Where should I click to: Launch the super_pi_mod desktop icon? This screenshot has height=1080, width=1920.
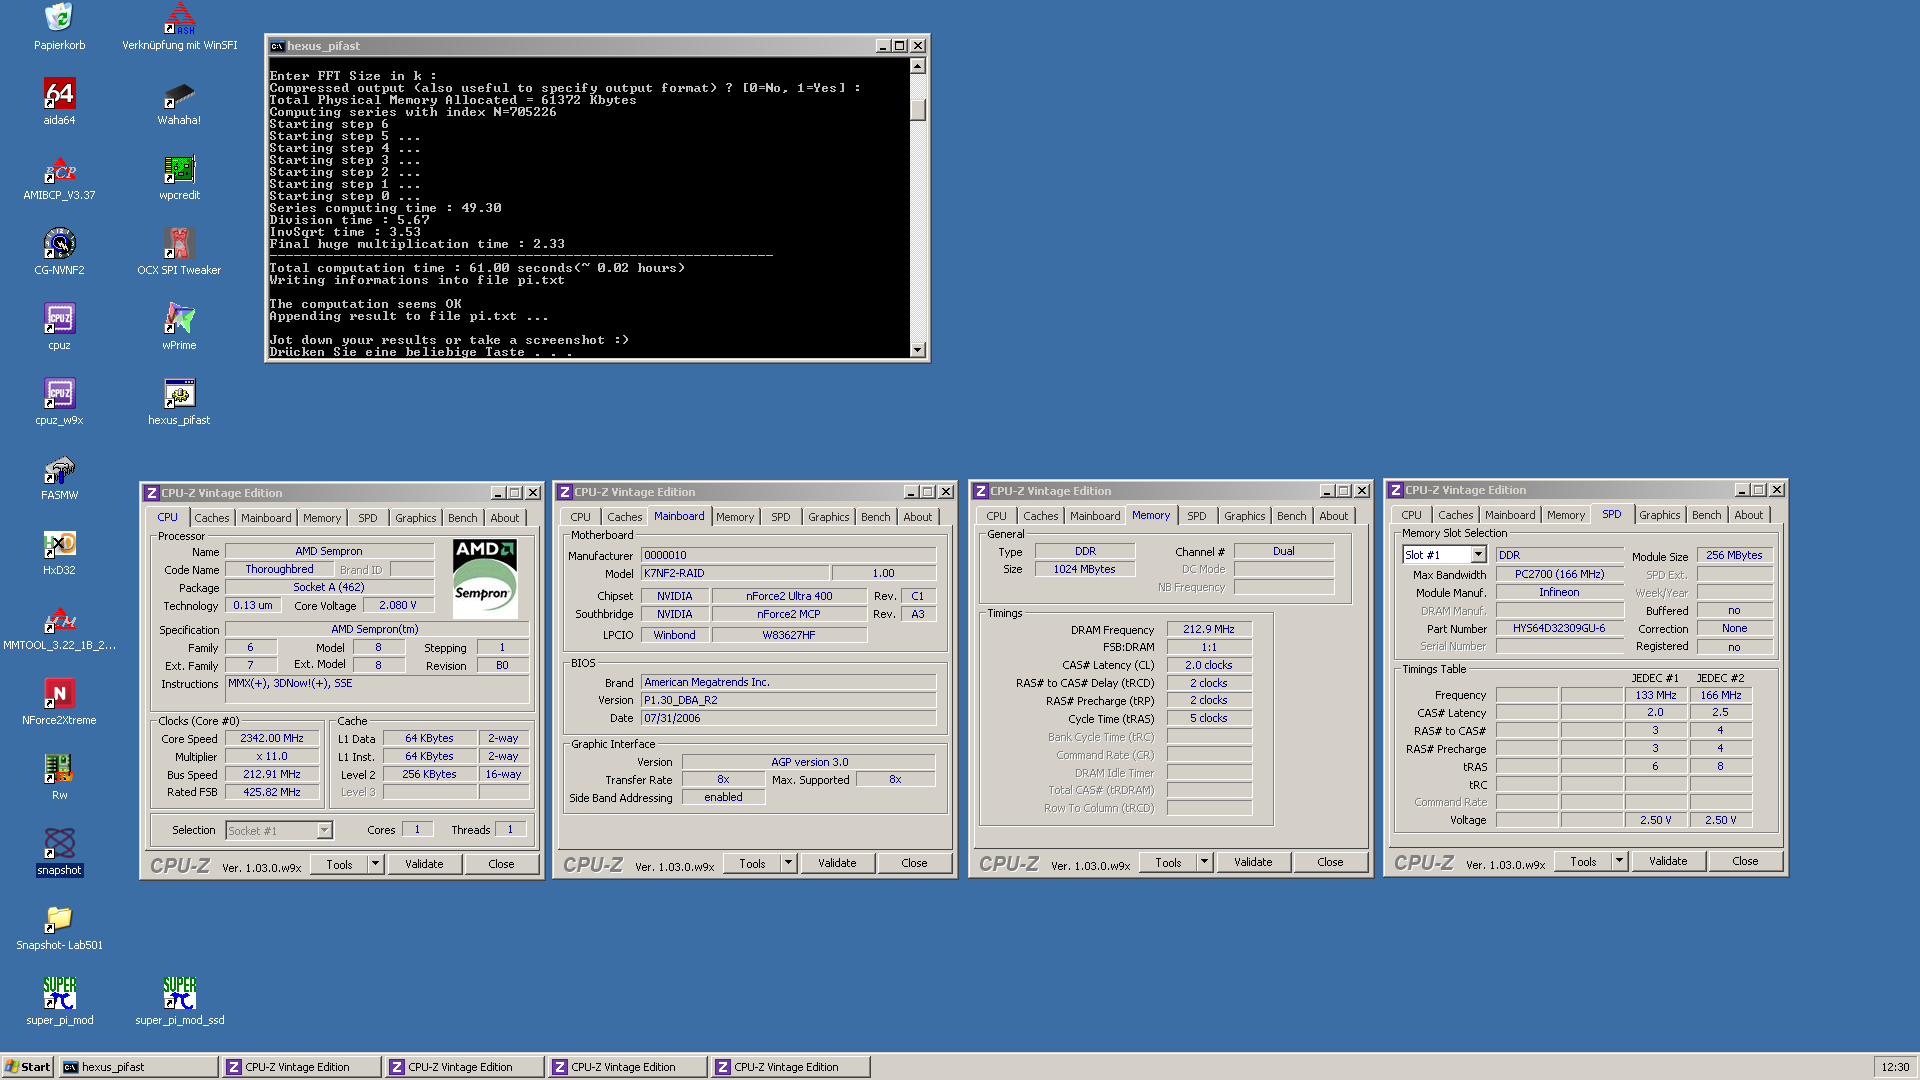(59, 993)
